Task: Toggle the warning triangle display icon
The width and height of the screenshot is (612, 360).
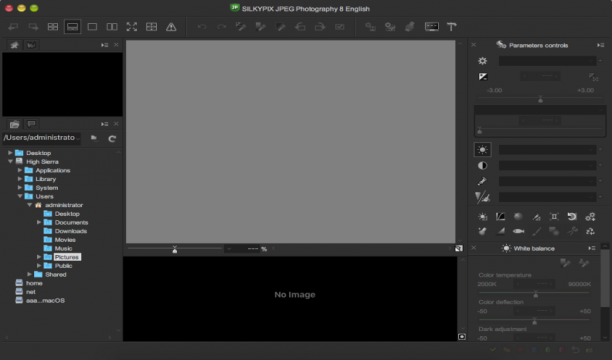Action: pyautogui.click(x=171, y=27)
